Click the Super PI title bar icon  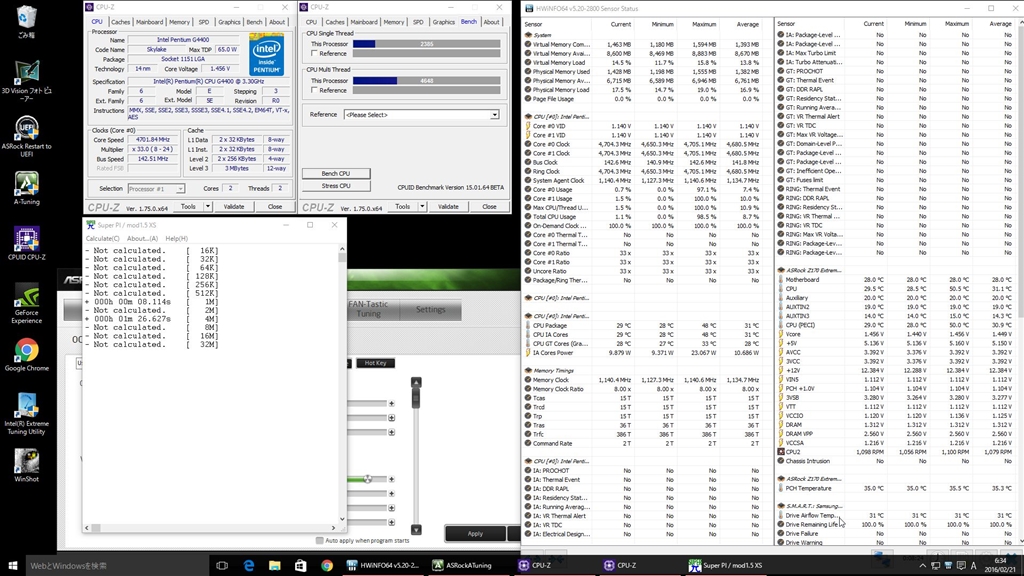91,225
